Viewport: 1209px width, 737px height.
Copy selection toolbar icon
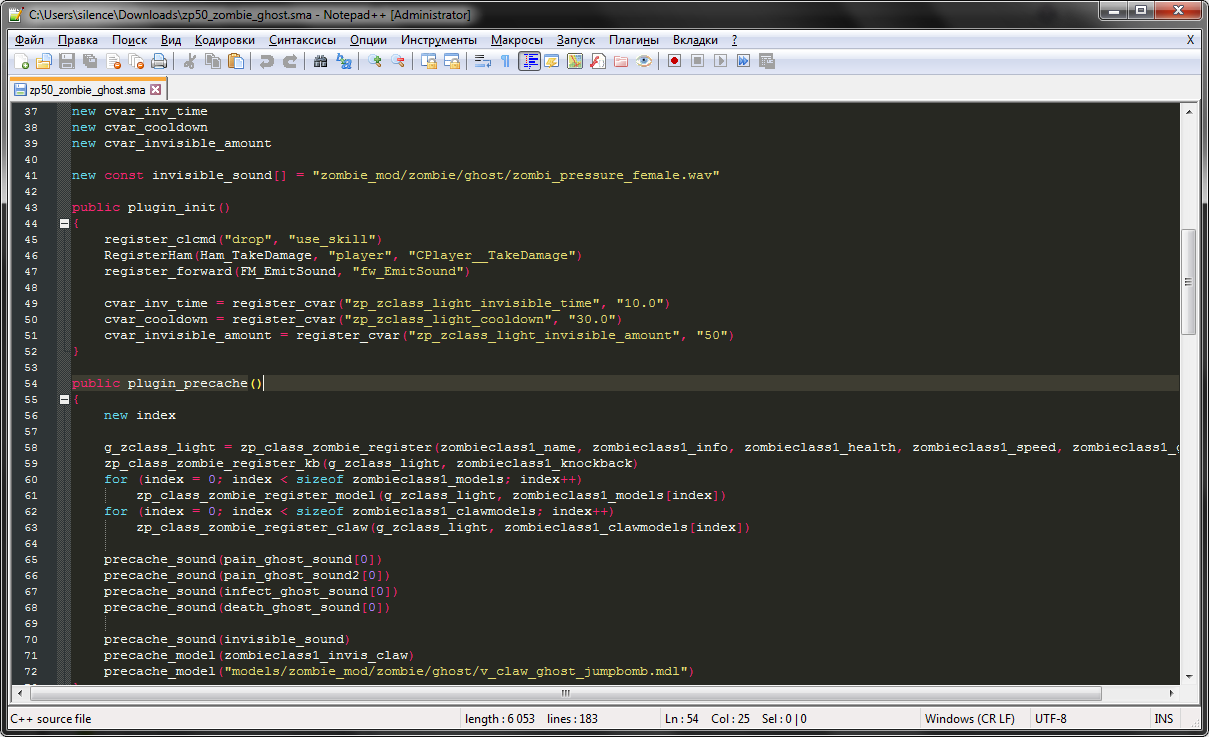click(x=213, y=61)
